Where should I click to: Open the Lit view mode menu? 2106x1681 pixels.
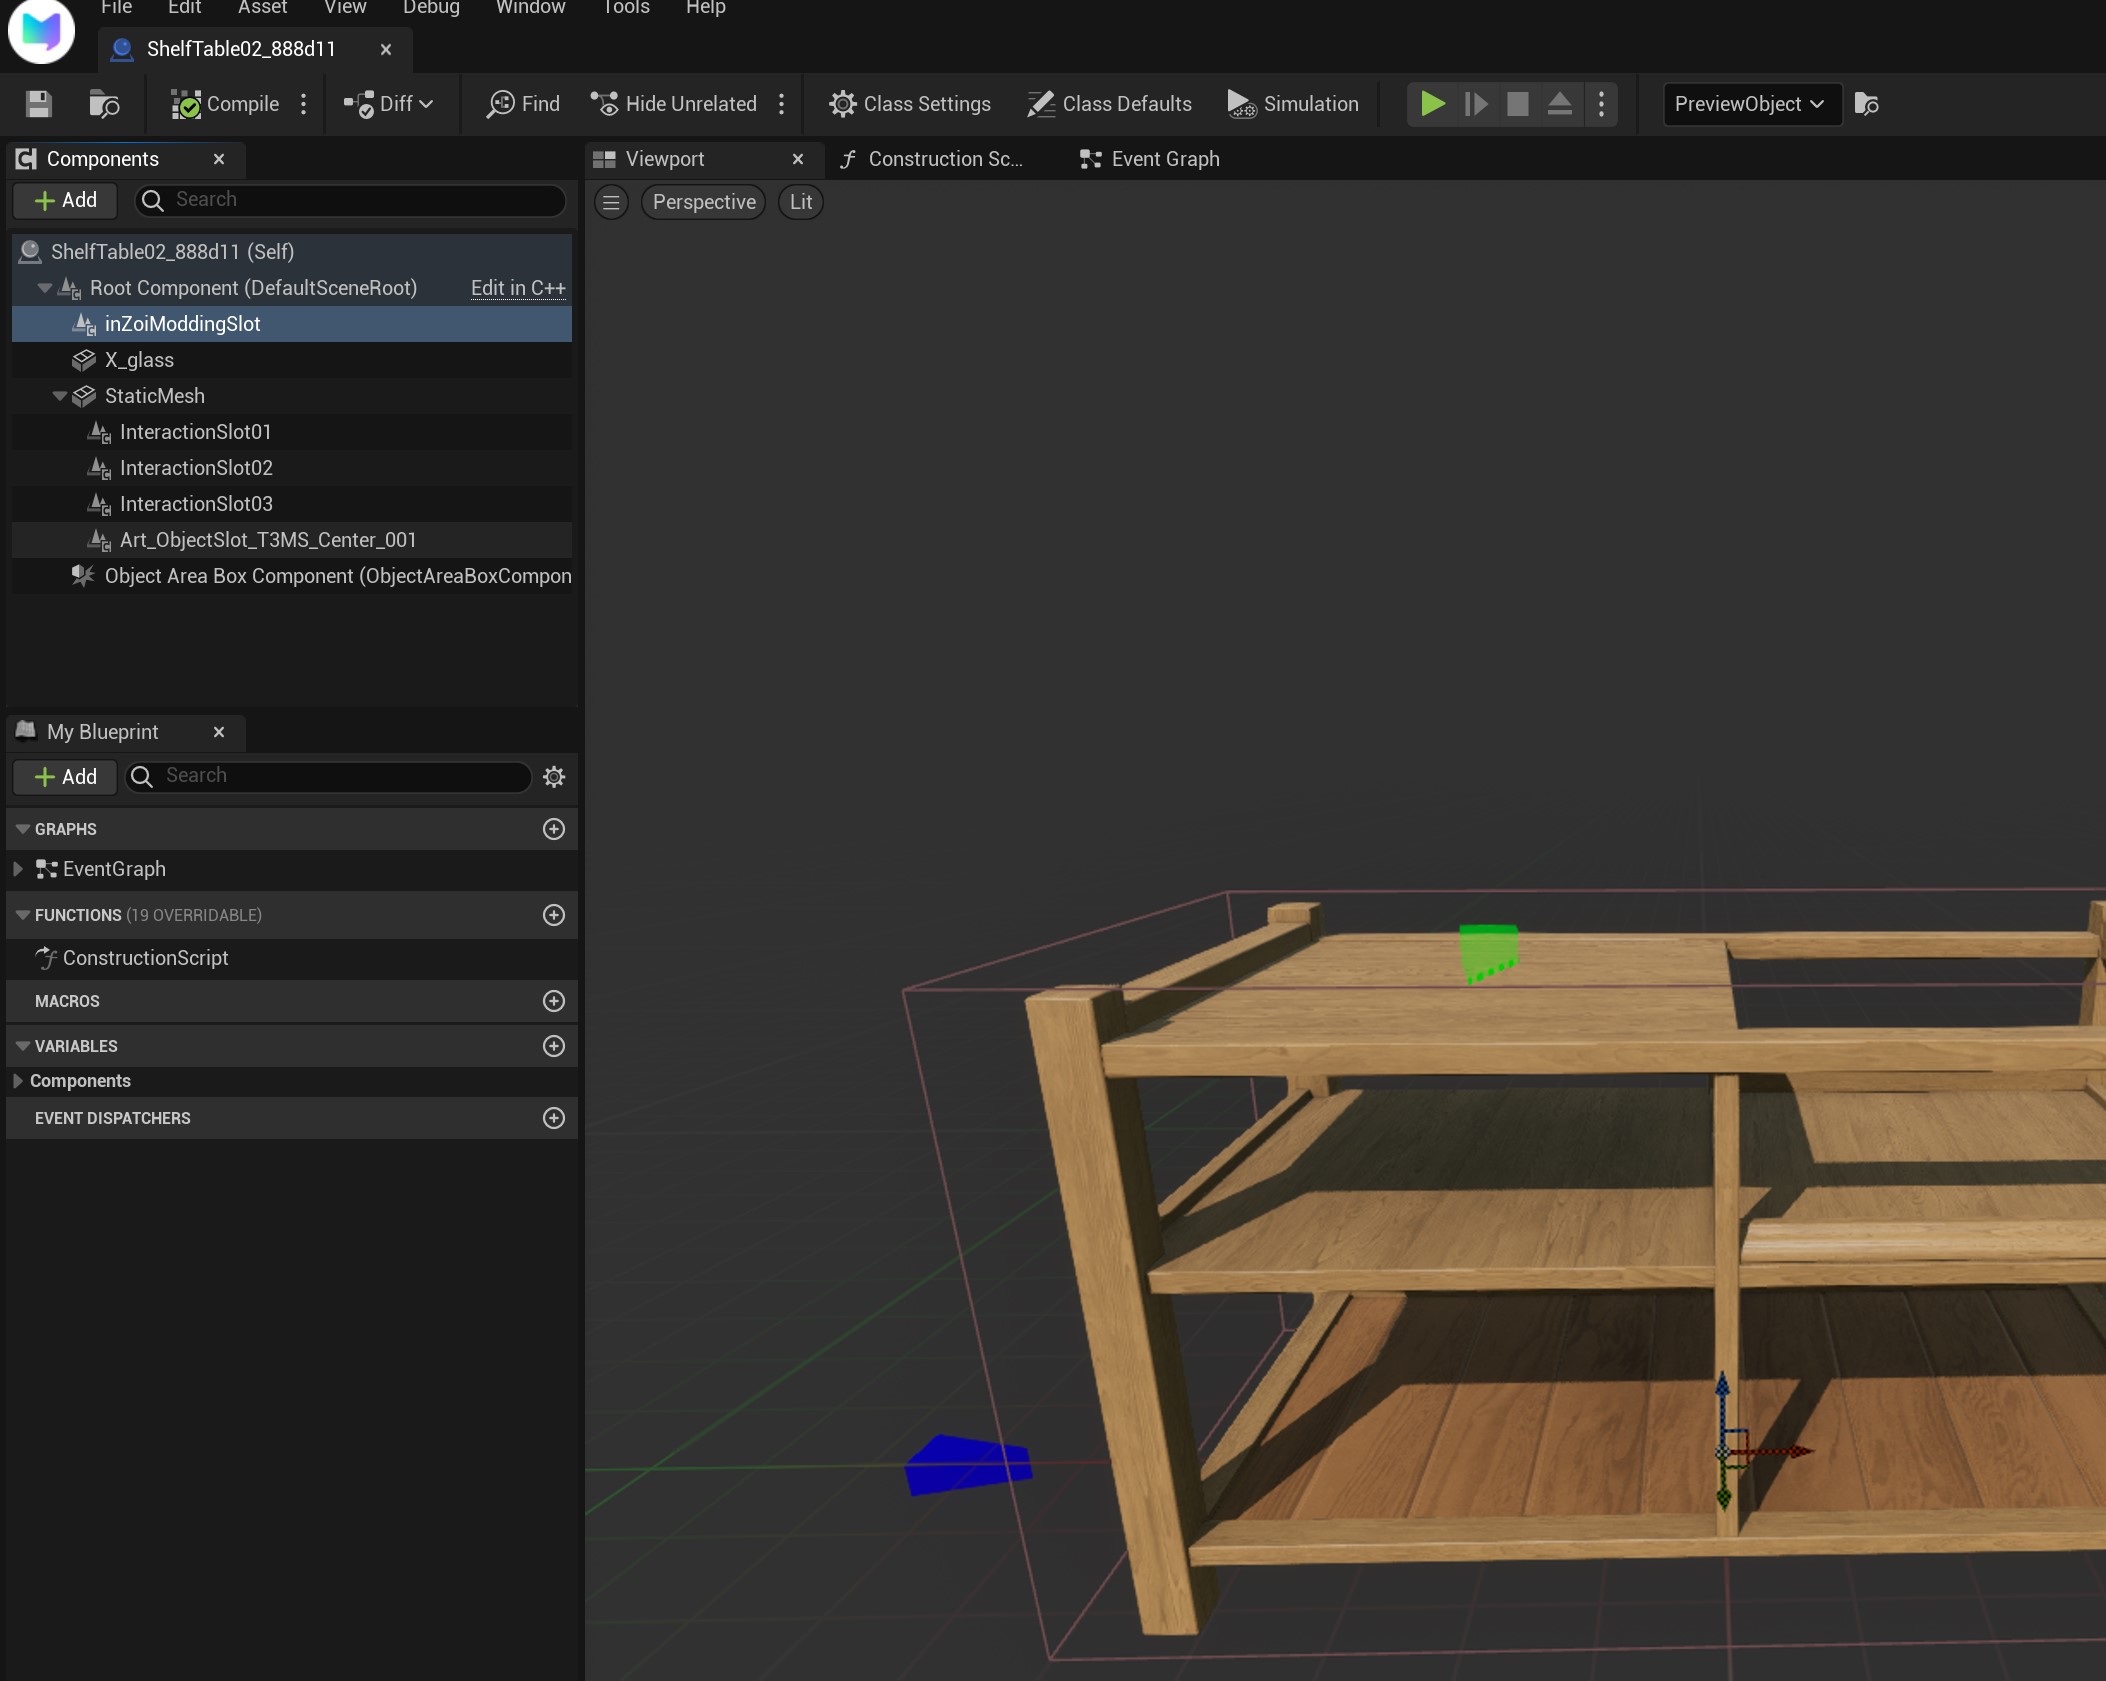(x=801, y=202)
